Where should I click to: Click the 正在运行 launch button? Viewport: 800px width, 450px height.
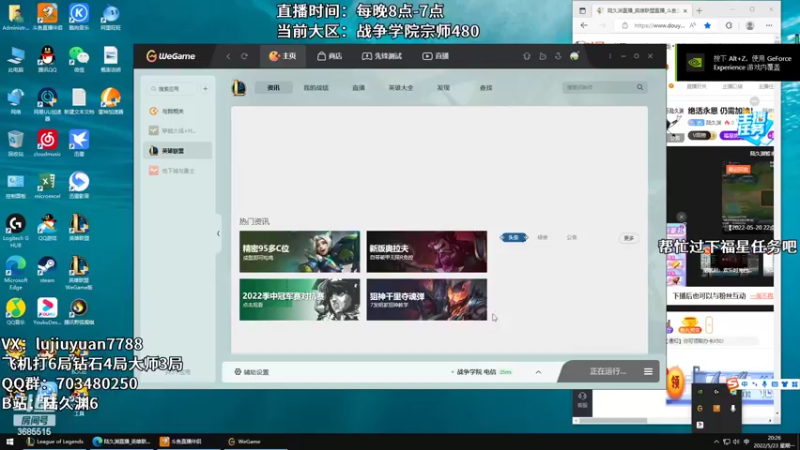(x=607, y=371)
